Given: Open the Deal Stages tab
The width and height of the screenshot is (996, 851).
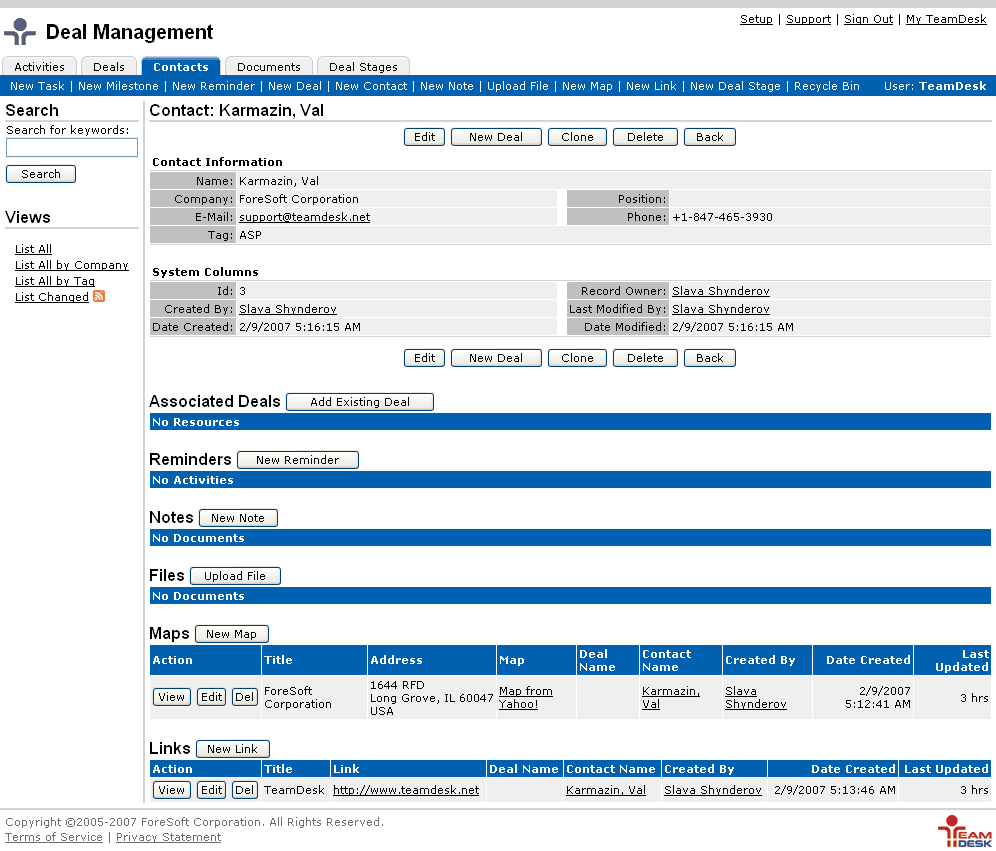Looking at the screenshot, I should click(x=363, y=67).
